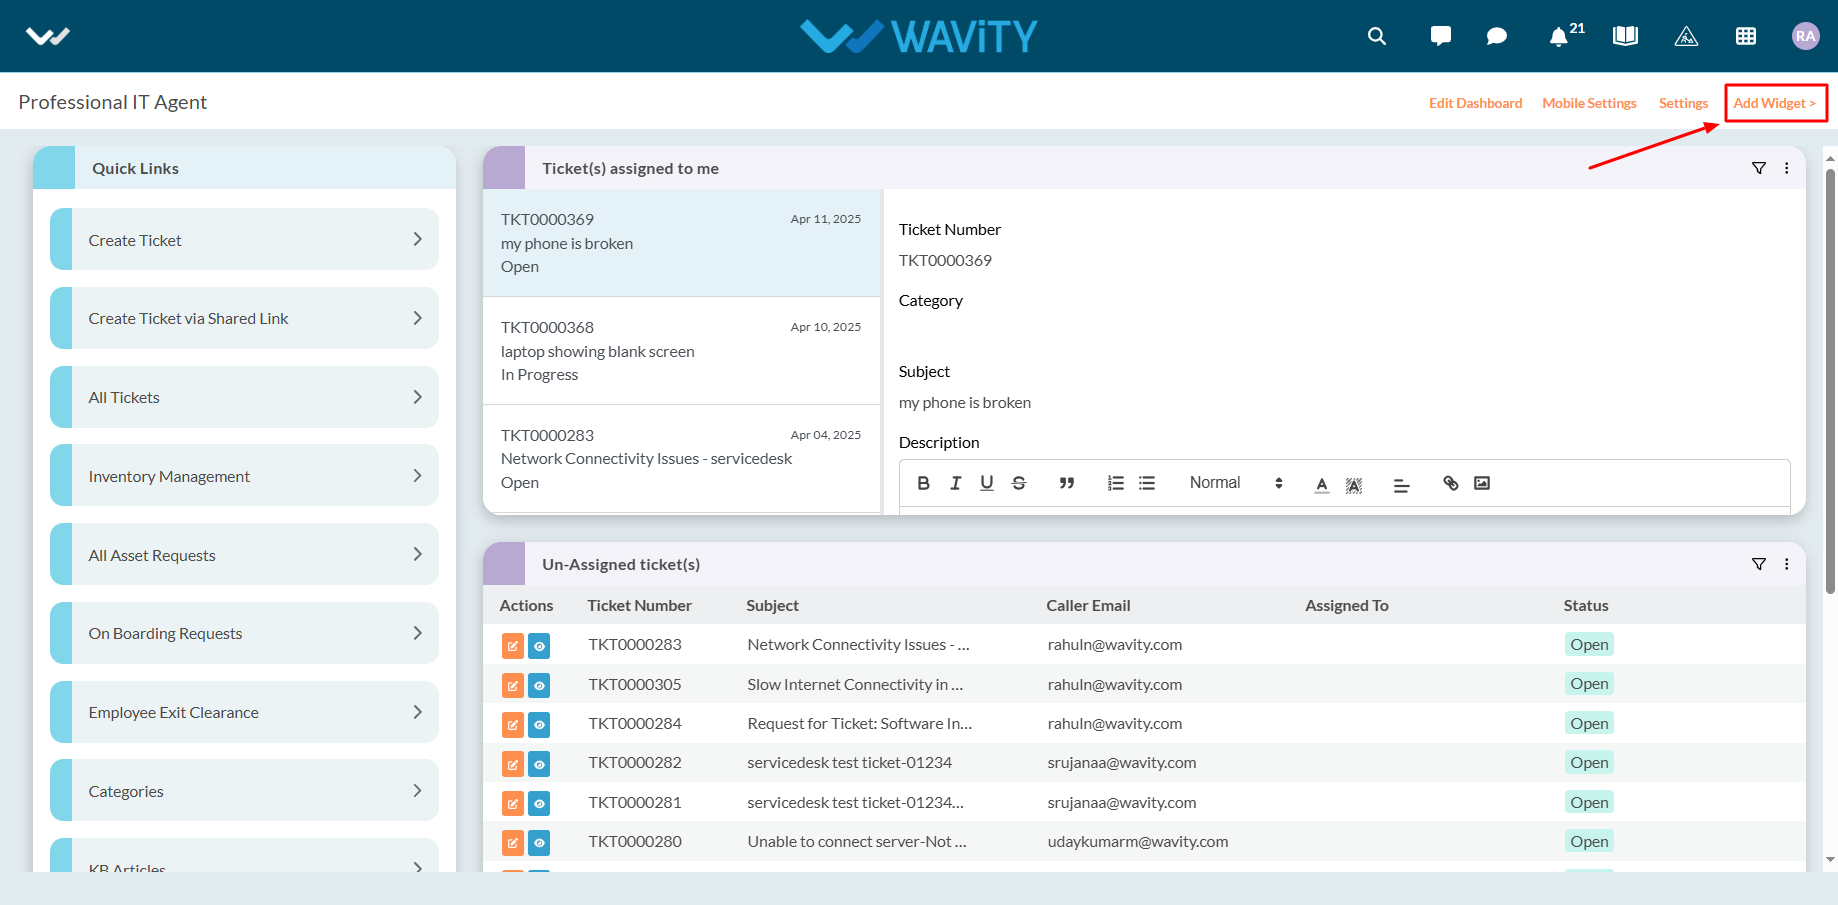Click Open status badge of TKT0000305
This screenshot has width=1838, height=905.
click(1589, 684)
